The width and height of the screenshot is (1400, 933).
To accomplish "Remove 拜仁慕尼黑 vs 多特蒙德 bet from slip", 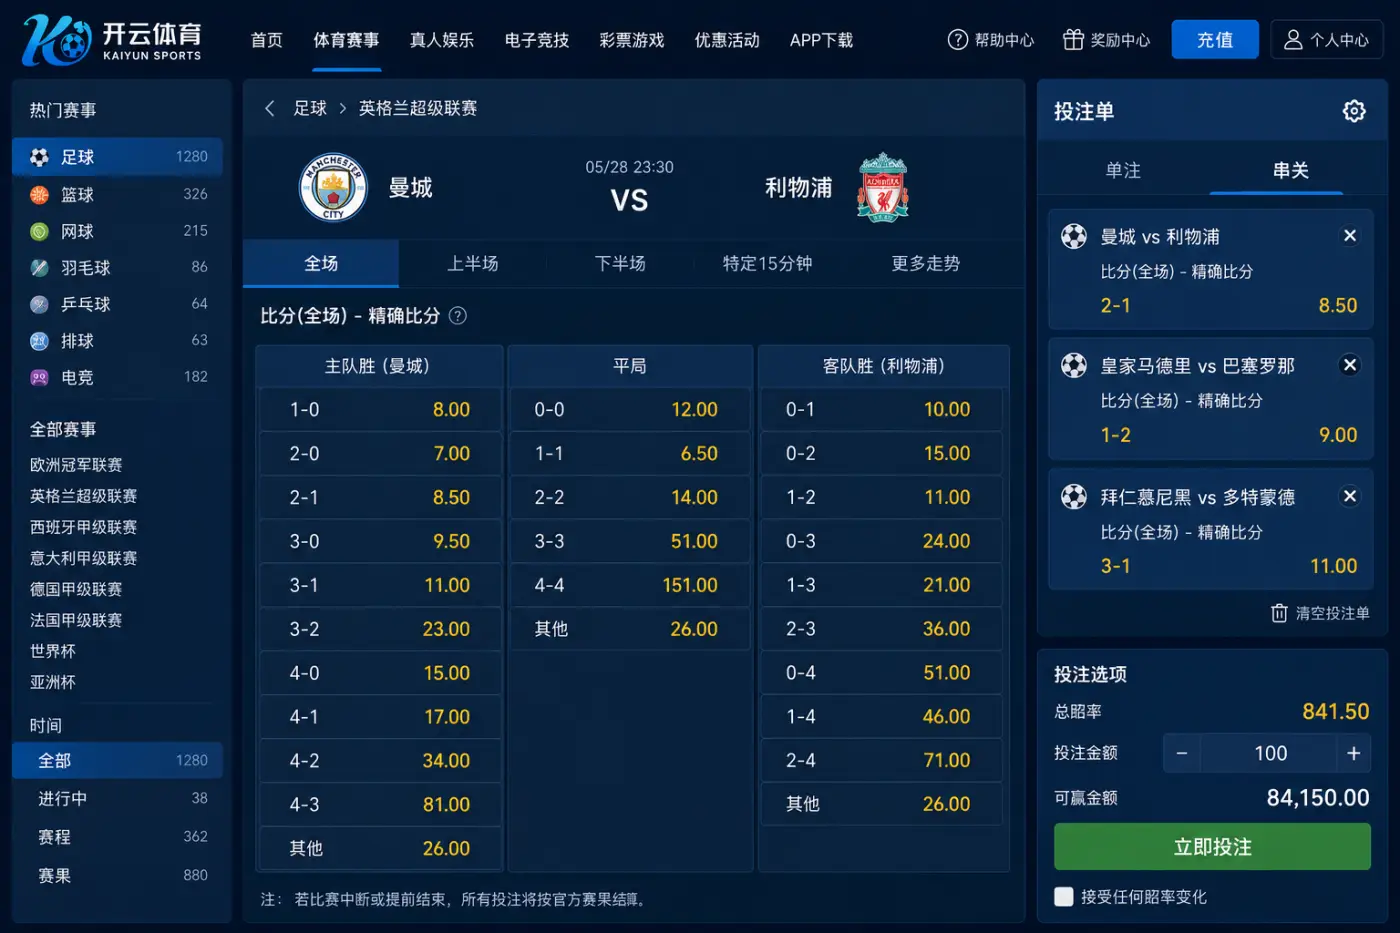I will click(1350, 496).
